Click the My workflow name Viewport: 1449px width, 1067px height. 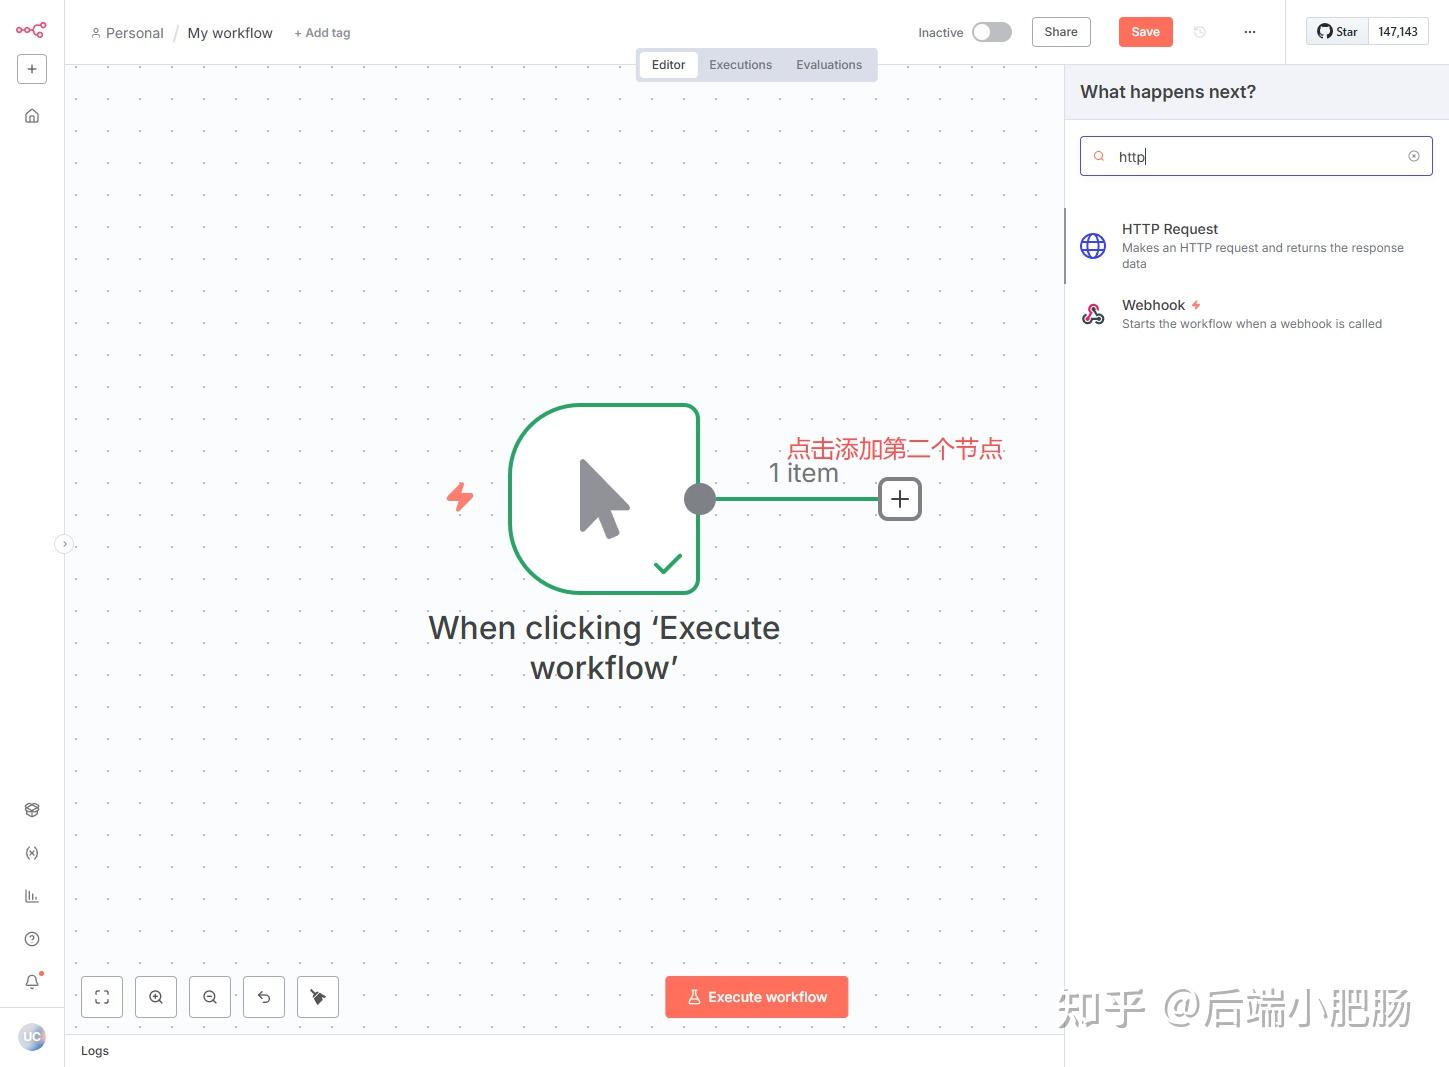[230, 33]
